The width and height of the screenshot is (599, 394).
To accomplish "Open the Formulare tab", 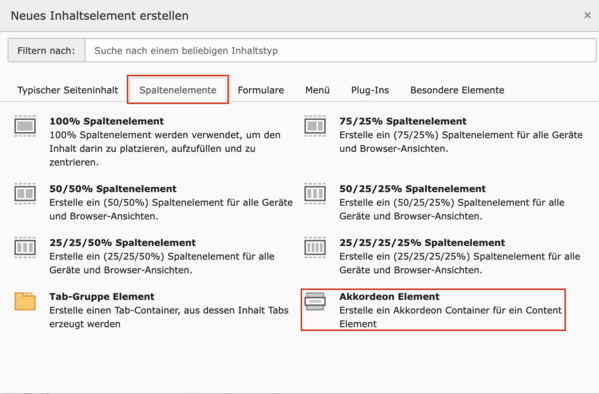I will coord(261,90).
